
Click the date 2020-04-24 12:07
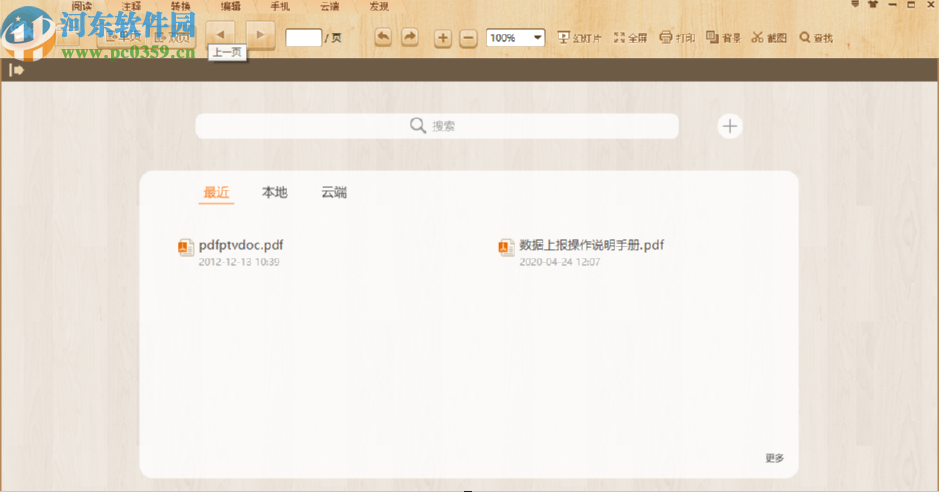coord(559,262)
